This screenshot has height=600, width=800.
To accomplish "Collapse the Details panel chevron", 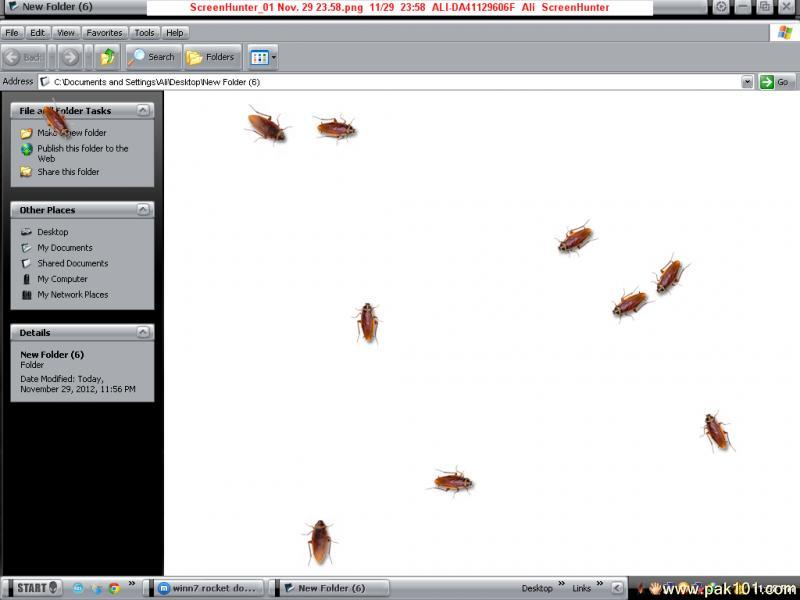I will click(x=143, y=332).
